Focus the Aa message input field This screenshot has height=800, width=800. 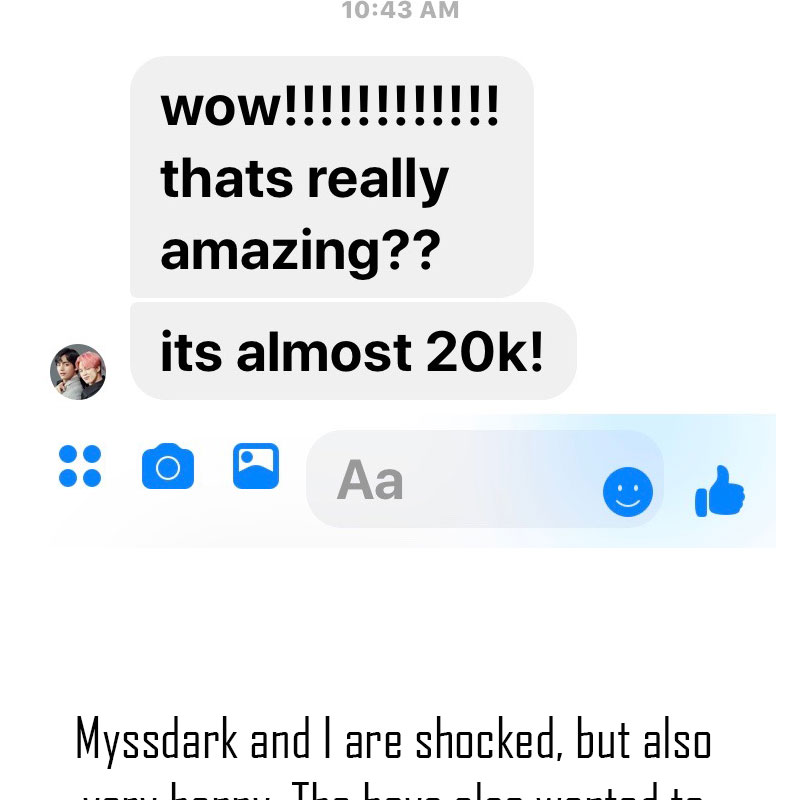485,479
